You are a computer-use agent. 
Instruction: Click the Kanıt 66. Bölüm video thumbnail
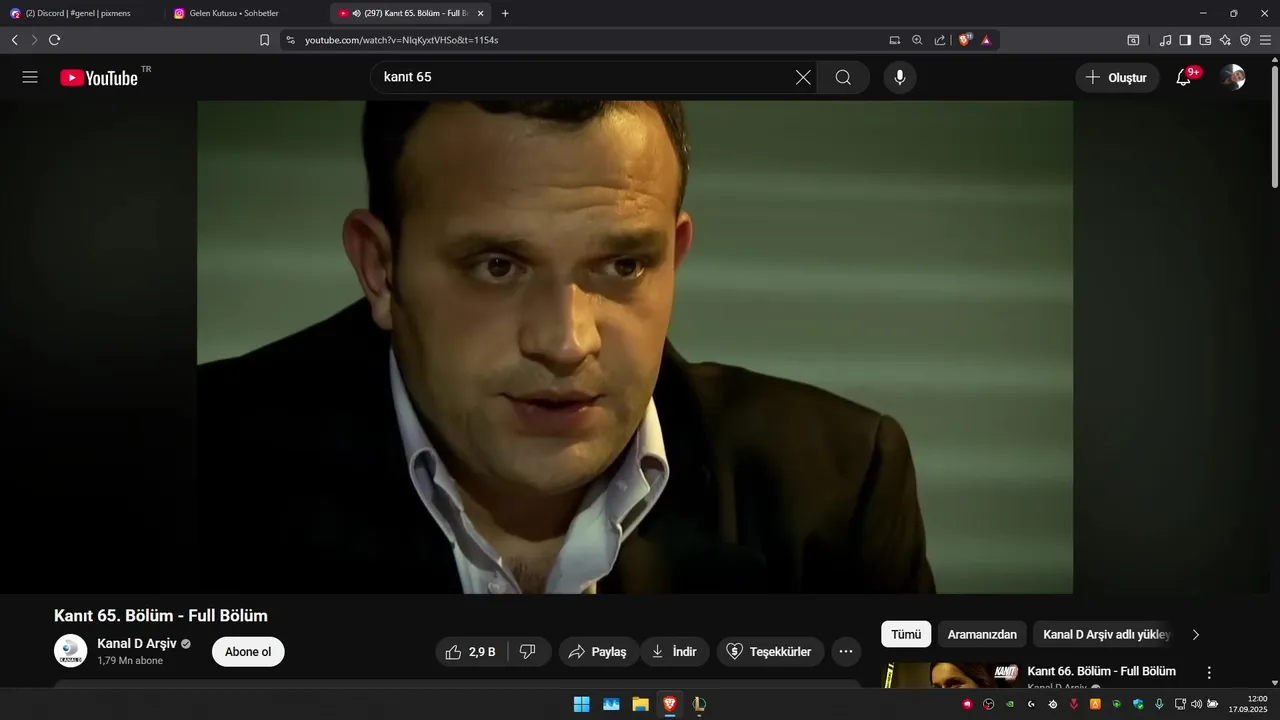tap(950, 676)
